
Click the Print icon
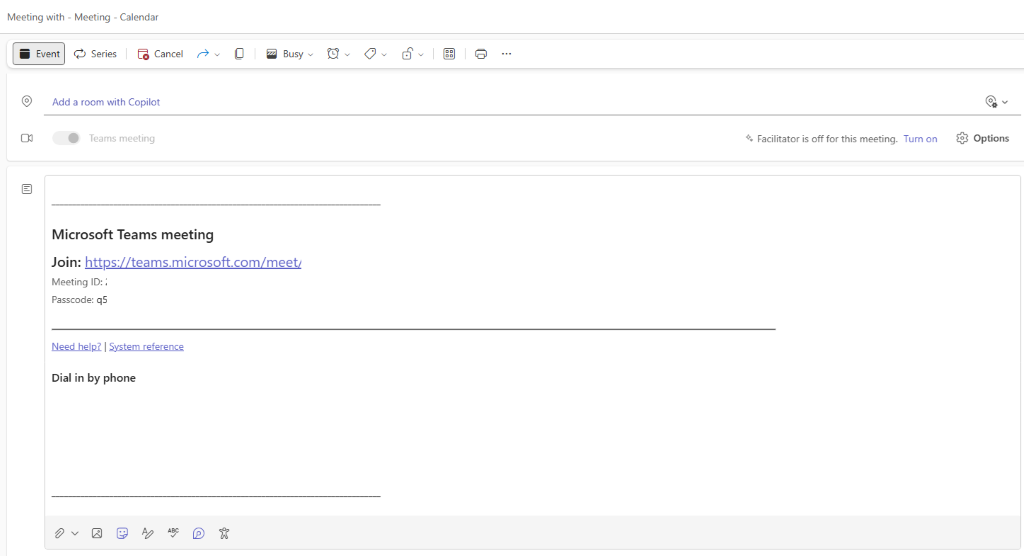pos(481,54)
